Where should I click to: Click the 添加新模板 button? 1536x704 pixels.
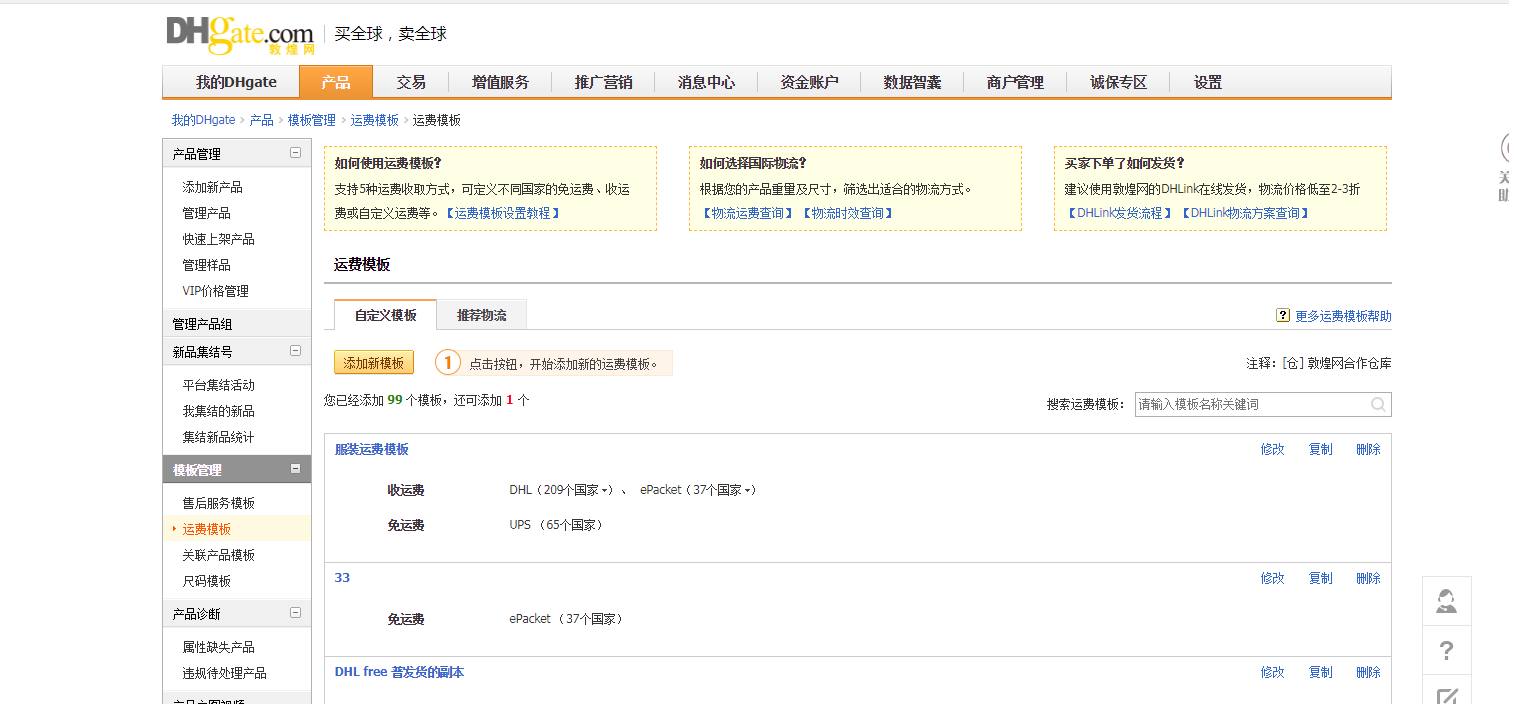coord(373,361)
